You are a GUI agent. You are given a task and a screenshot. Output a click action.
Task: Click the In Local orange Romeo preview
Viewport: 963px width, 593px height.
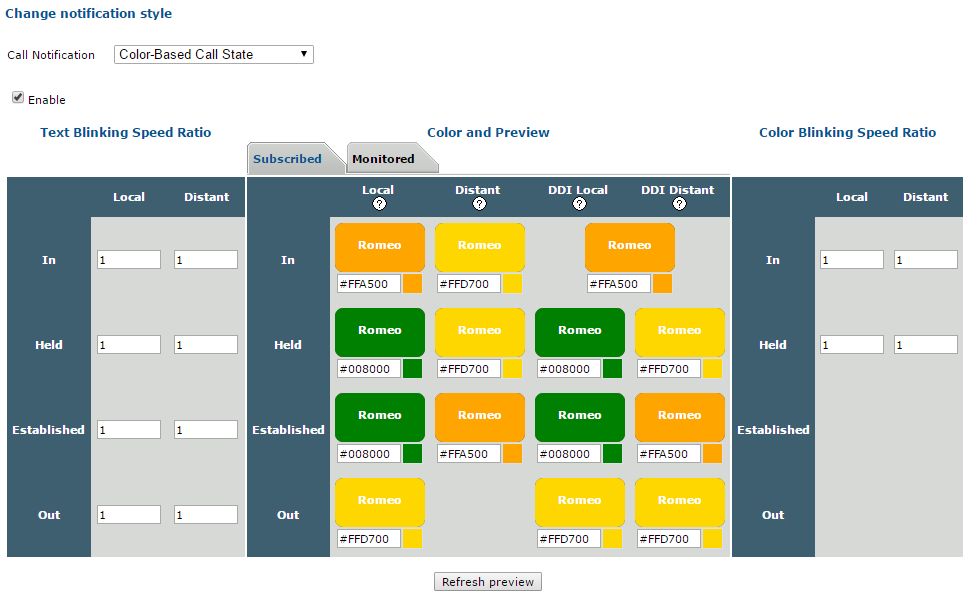pyautogui.click(x=380, y=247)
